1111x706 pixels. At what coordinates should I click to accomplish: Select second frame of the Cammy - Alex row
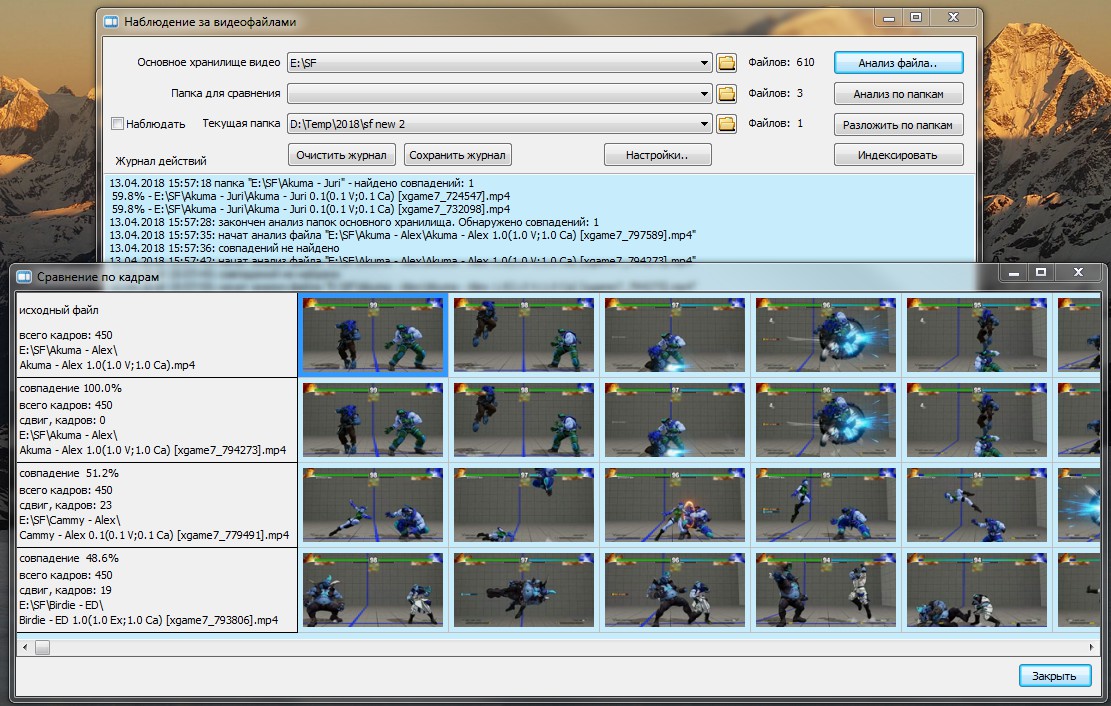coord(524,505)
